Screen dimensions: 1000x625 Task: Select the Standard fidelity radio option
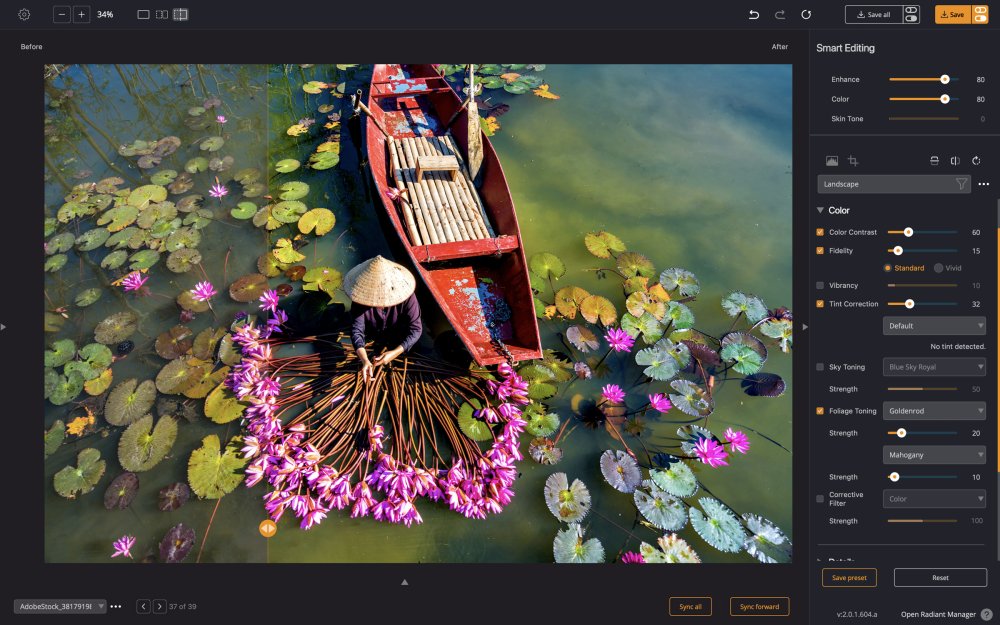[888, 268]
